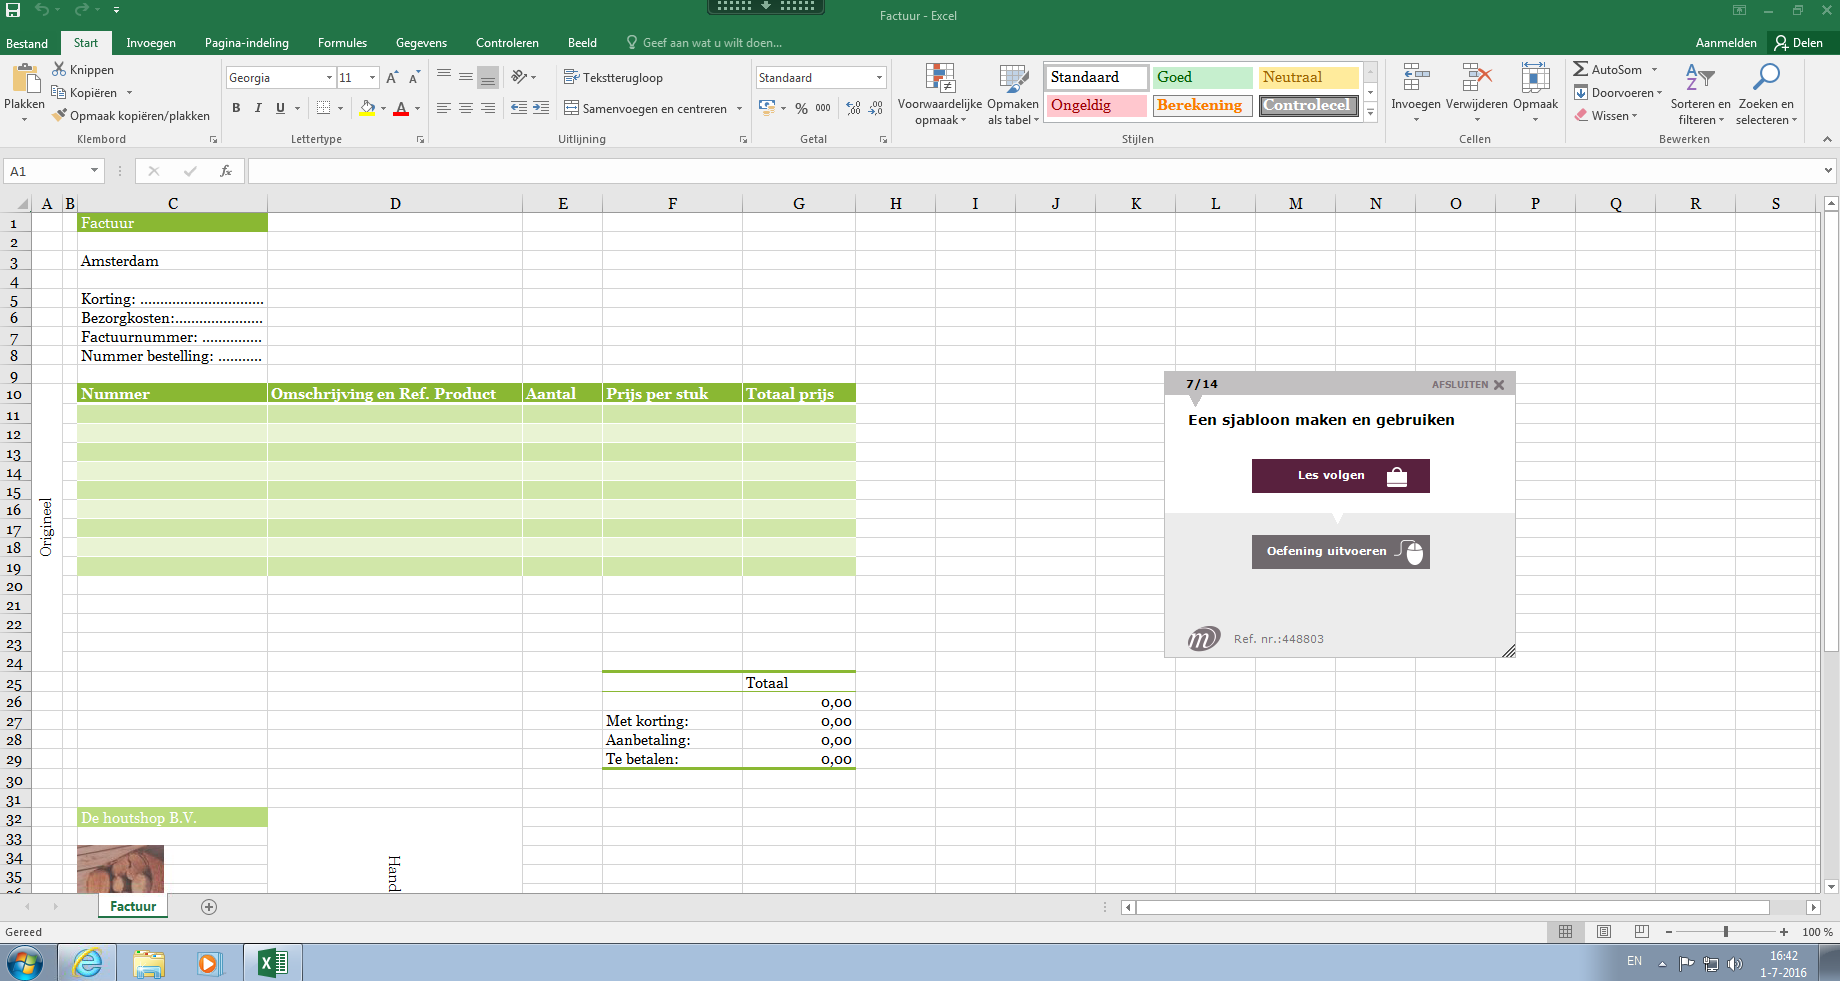Expand font color dropdown arrow
The height and width of the screenshot is (981, 1840).
coord(417,108)
